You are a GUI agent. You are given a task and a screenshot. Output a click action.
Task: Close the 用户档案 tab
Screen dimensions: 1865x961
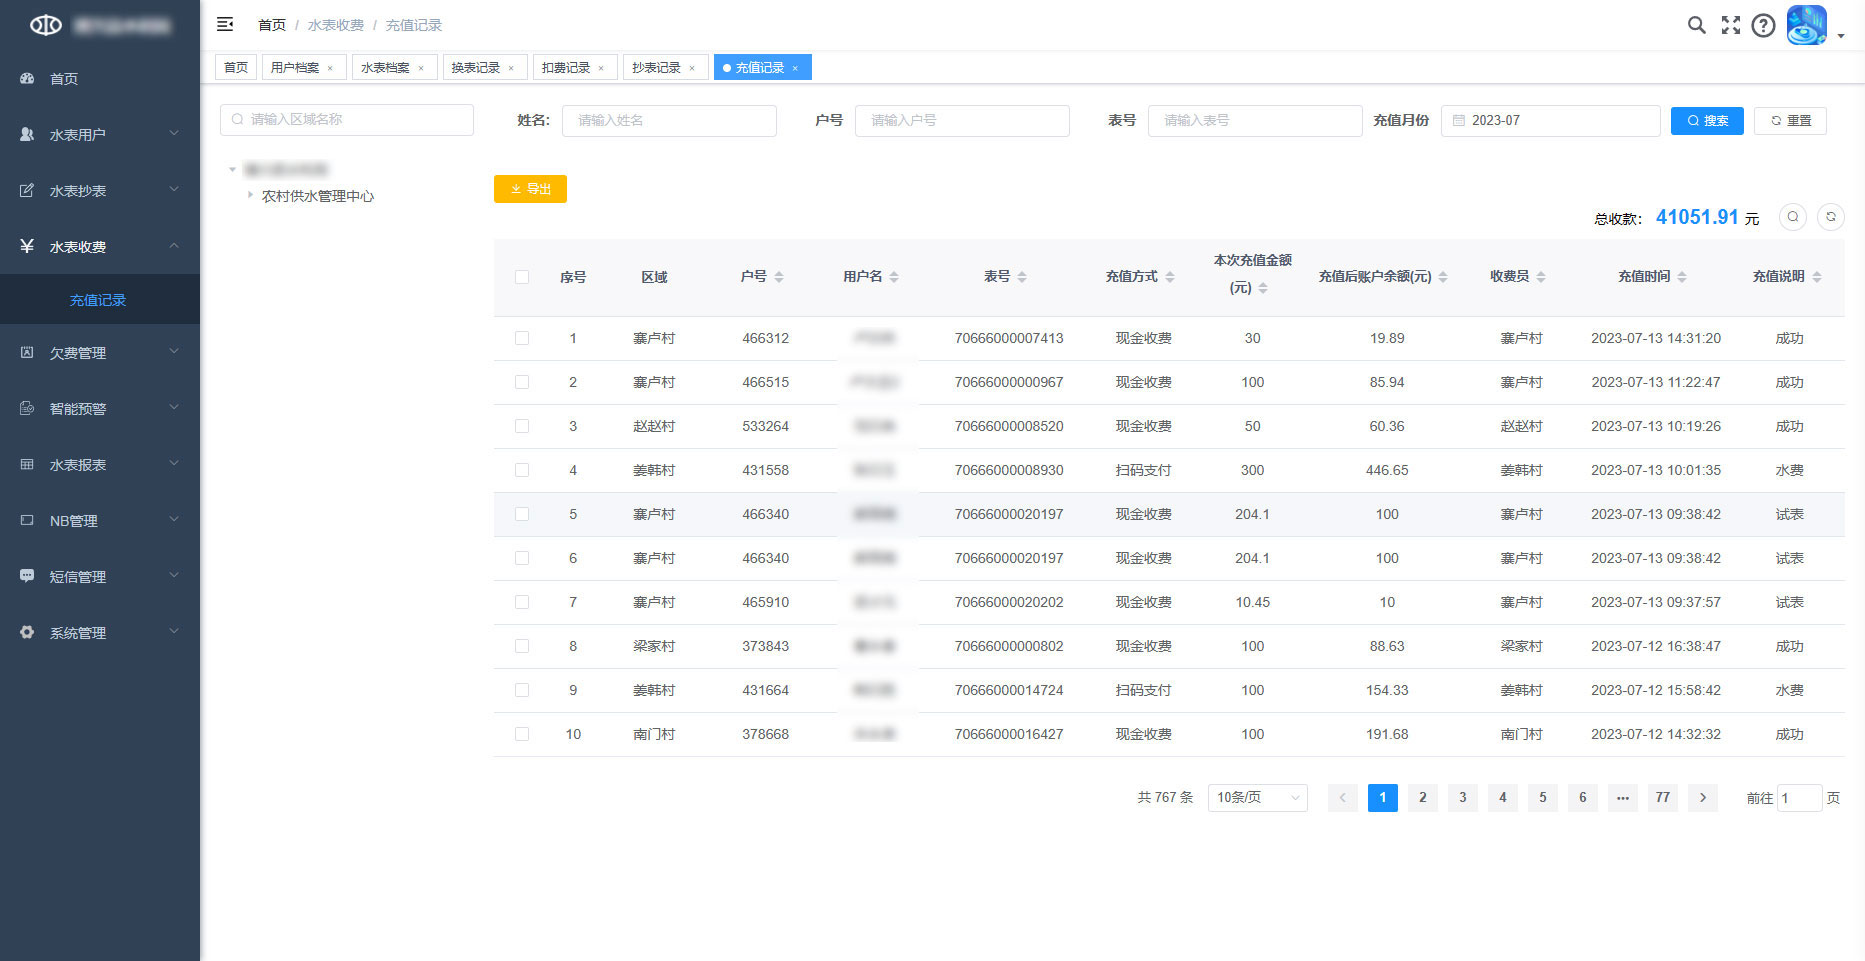(330, 68)
